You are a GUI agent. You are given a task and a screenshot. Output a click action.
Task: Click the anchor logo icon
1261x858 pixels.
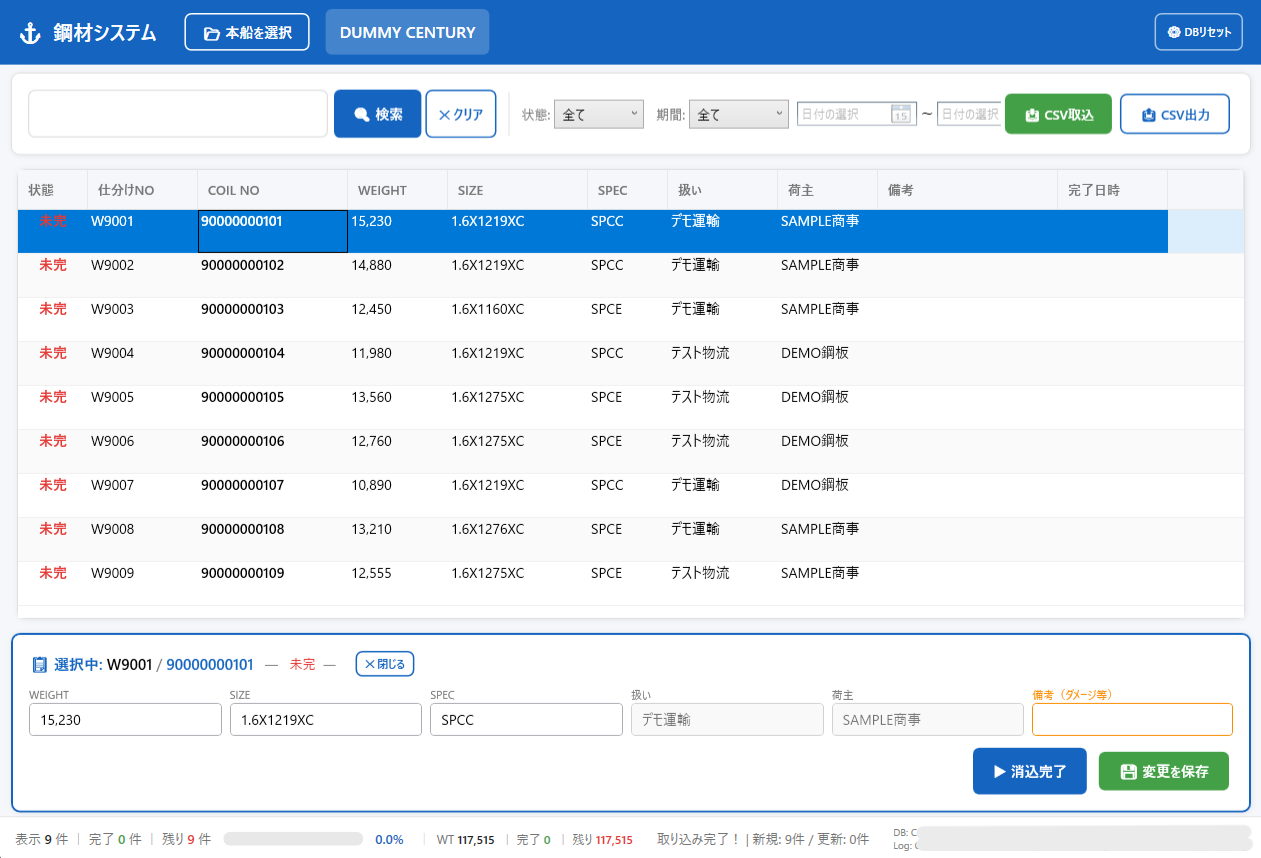[30, 33]
